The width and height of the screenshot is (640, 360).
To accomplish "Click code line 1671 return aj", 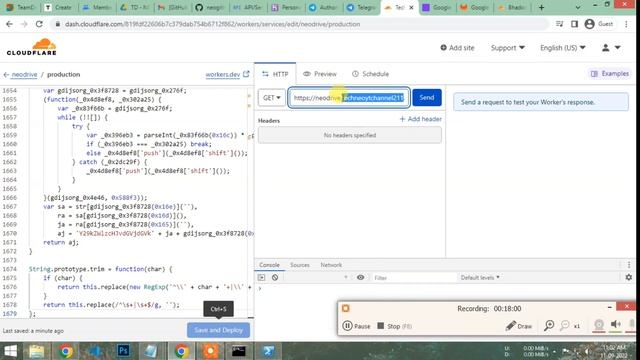I will [61, 242].
